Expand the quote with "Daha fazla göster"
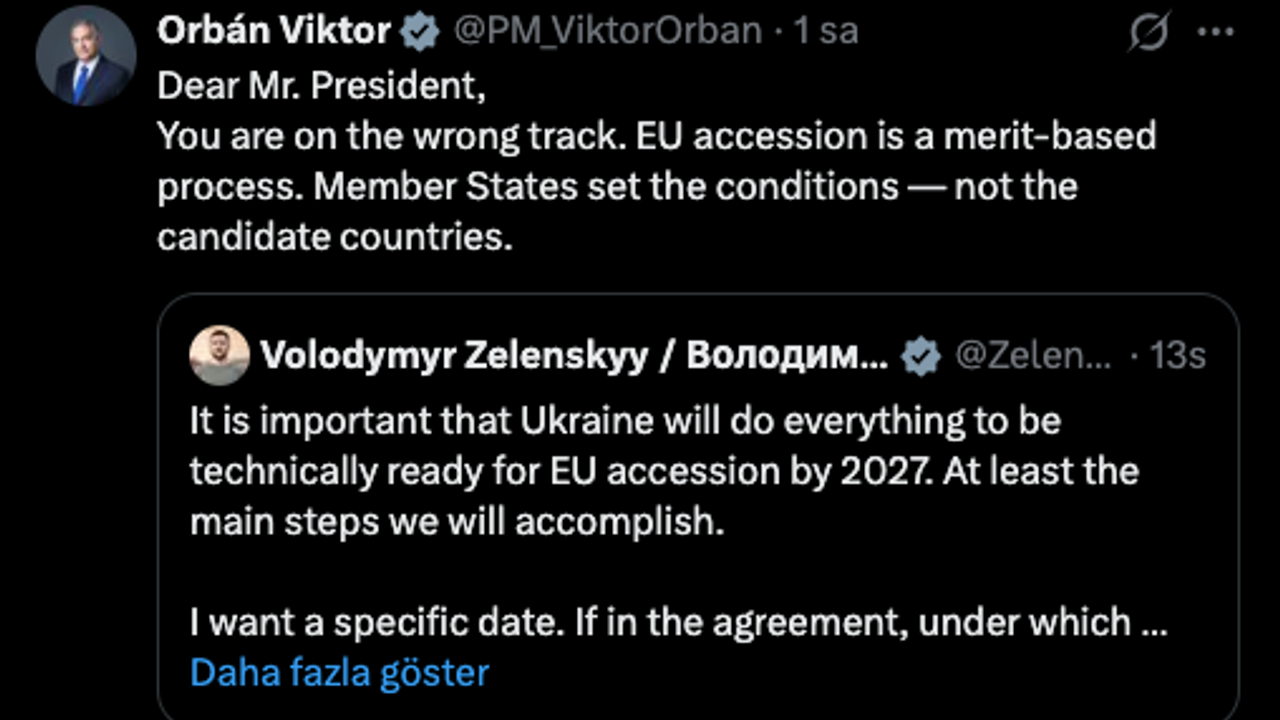The image size is (1280, 720). click(339, 672)
